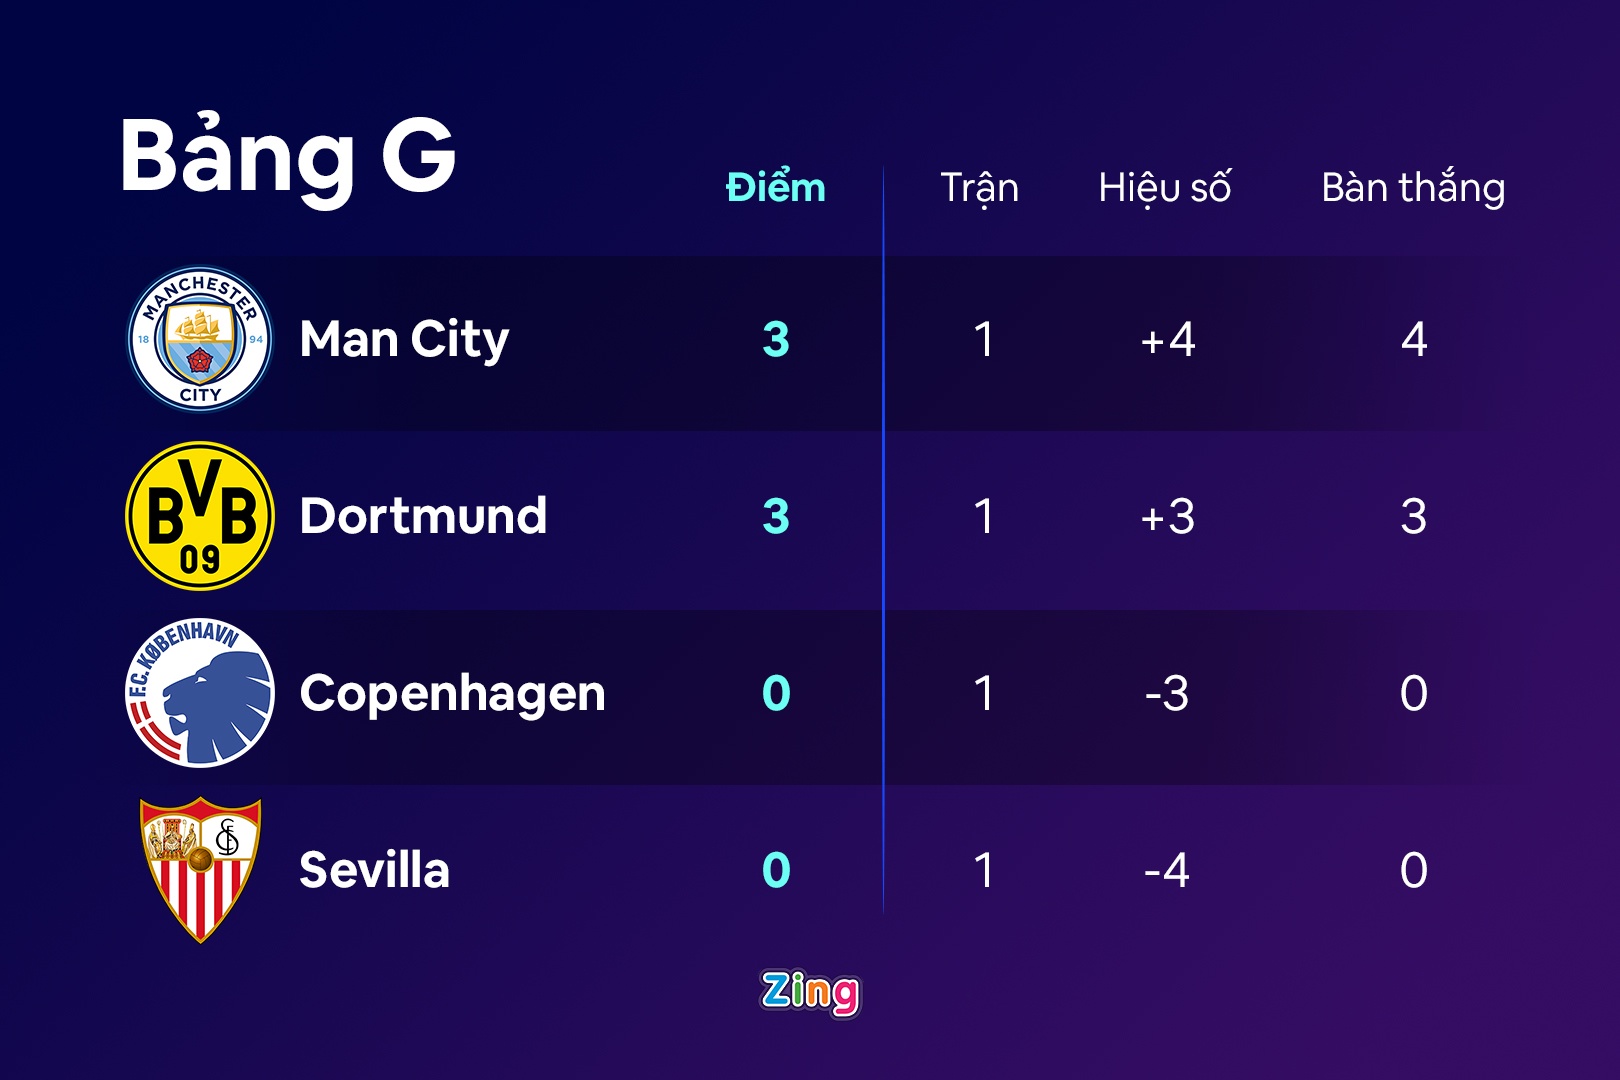
Task: Click Sevilla's -4 goal difference
Action: (x=1167, y=870)
